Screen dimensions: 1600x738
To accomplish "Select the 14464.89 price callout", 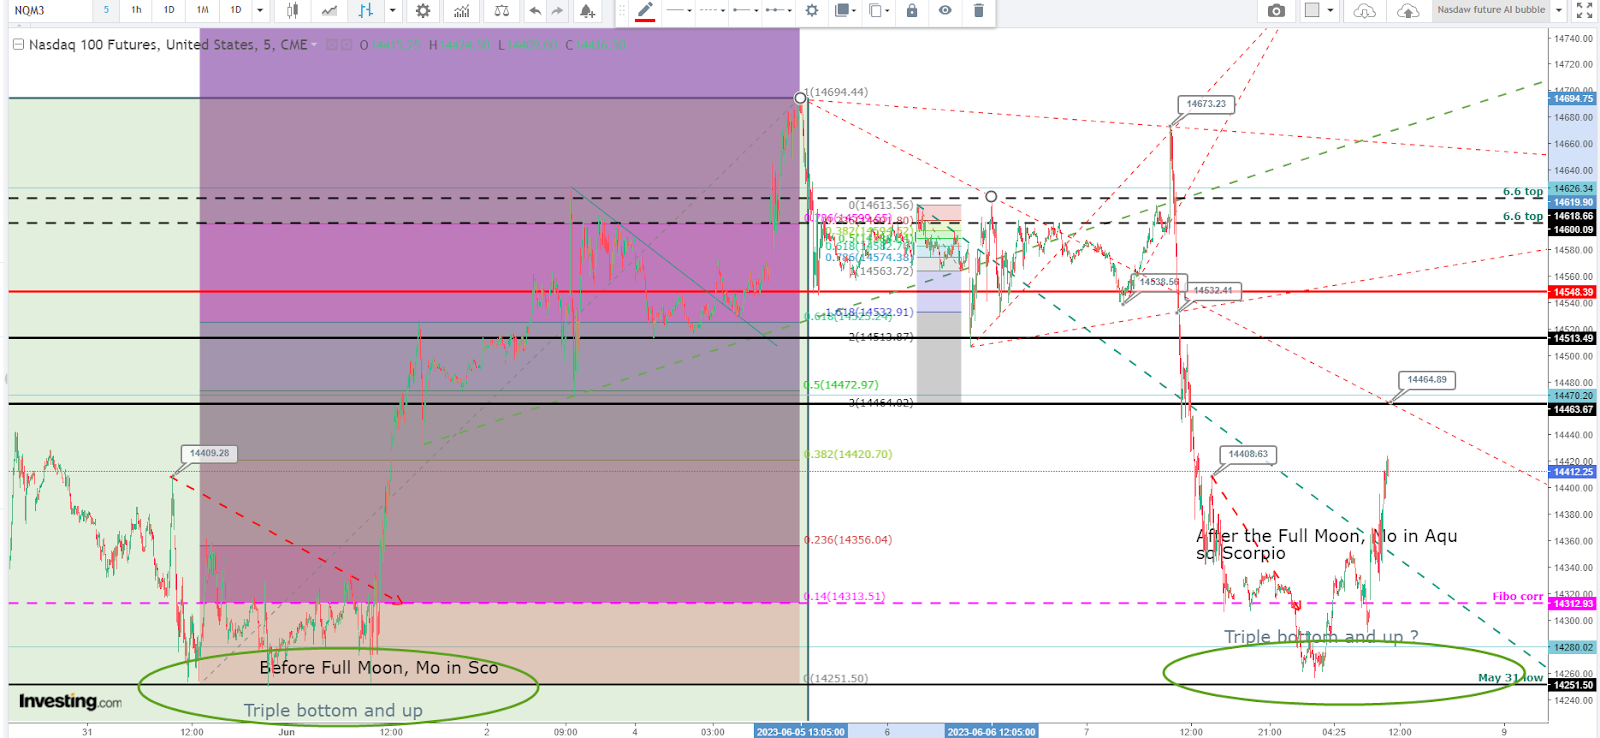I will (1427, 380).
